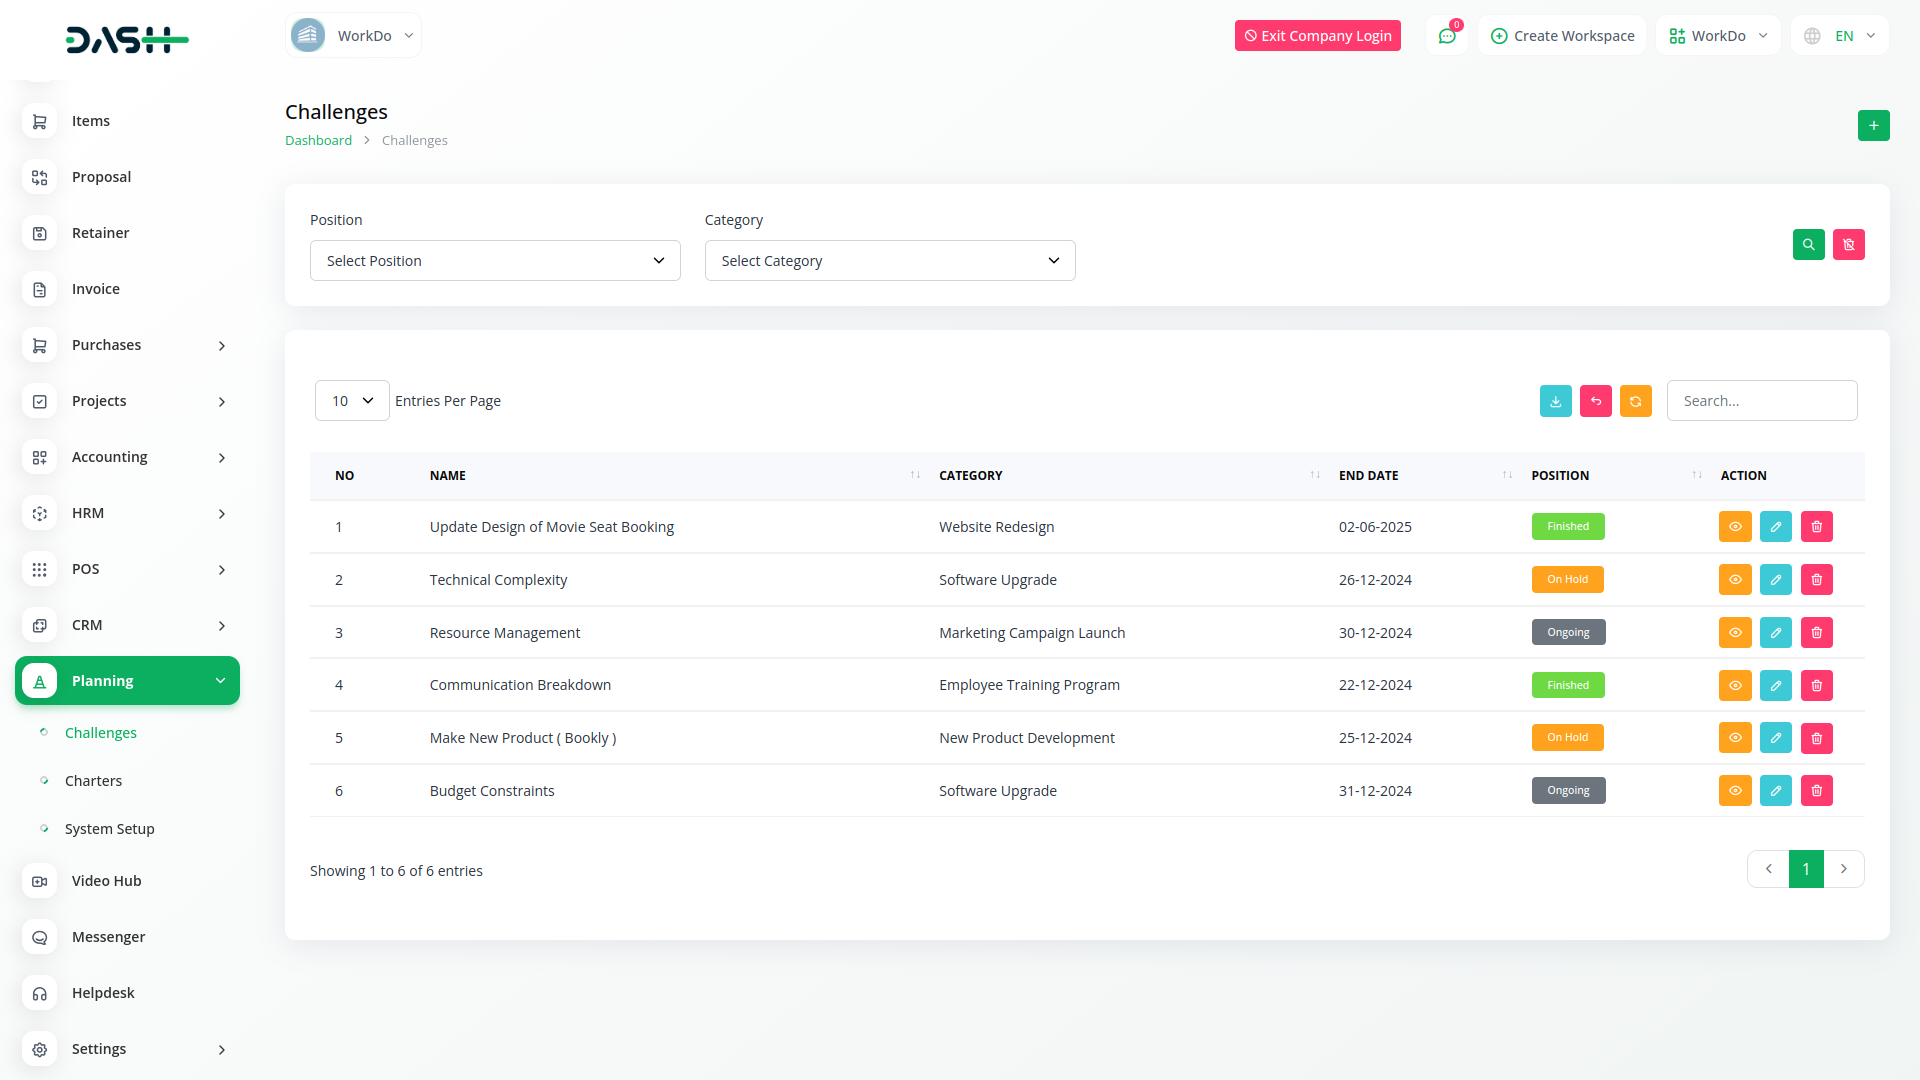
Task: Click the green add challenge plus button
Action: click(1873, 126)
